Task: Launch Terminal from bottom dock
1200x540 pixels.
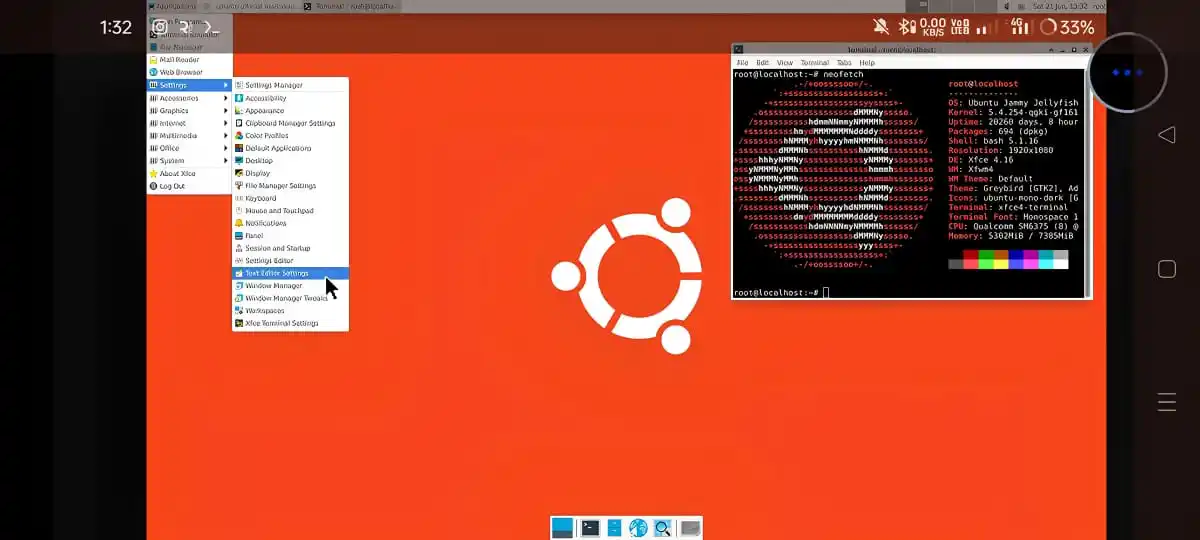Action: [x=591, y=527]
